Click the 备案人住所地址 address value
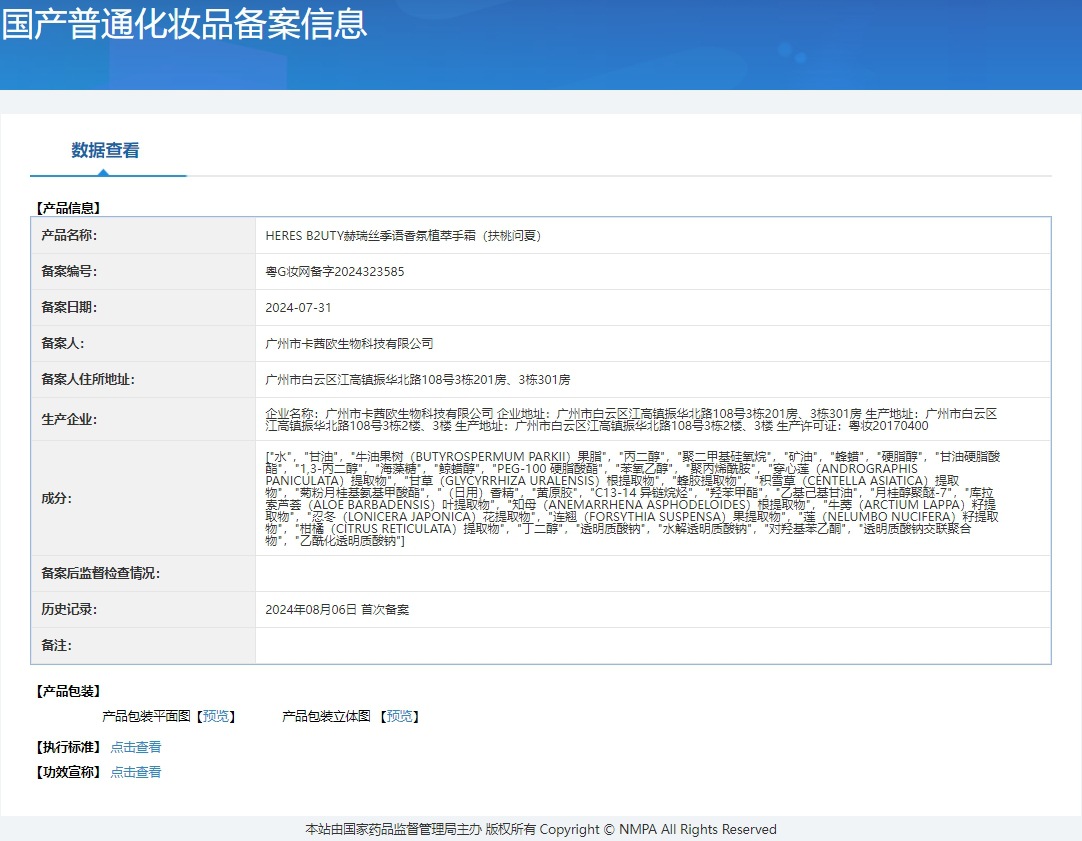 click(417, 380)
